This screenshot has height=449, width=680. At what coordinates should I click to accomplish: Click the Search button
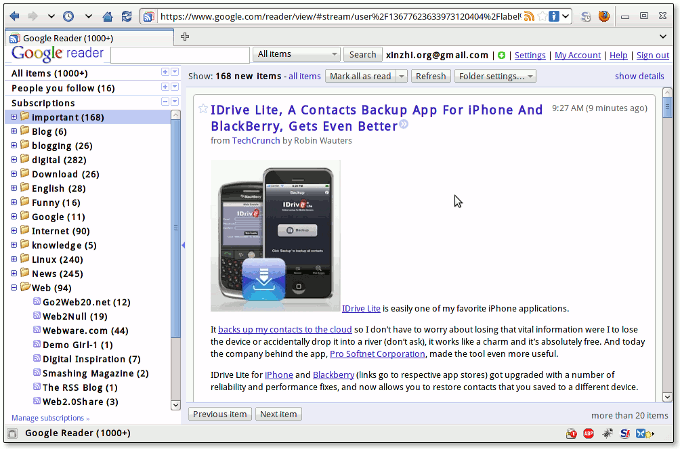363,55
